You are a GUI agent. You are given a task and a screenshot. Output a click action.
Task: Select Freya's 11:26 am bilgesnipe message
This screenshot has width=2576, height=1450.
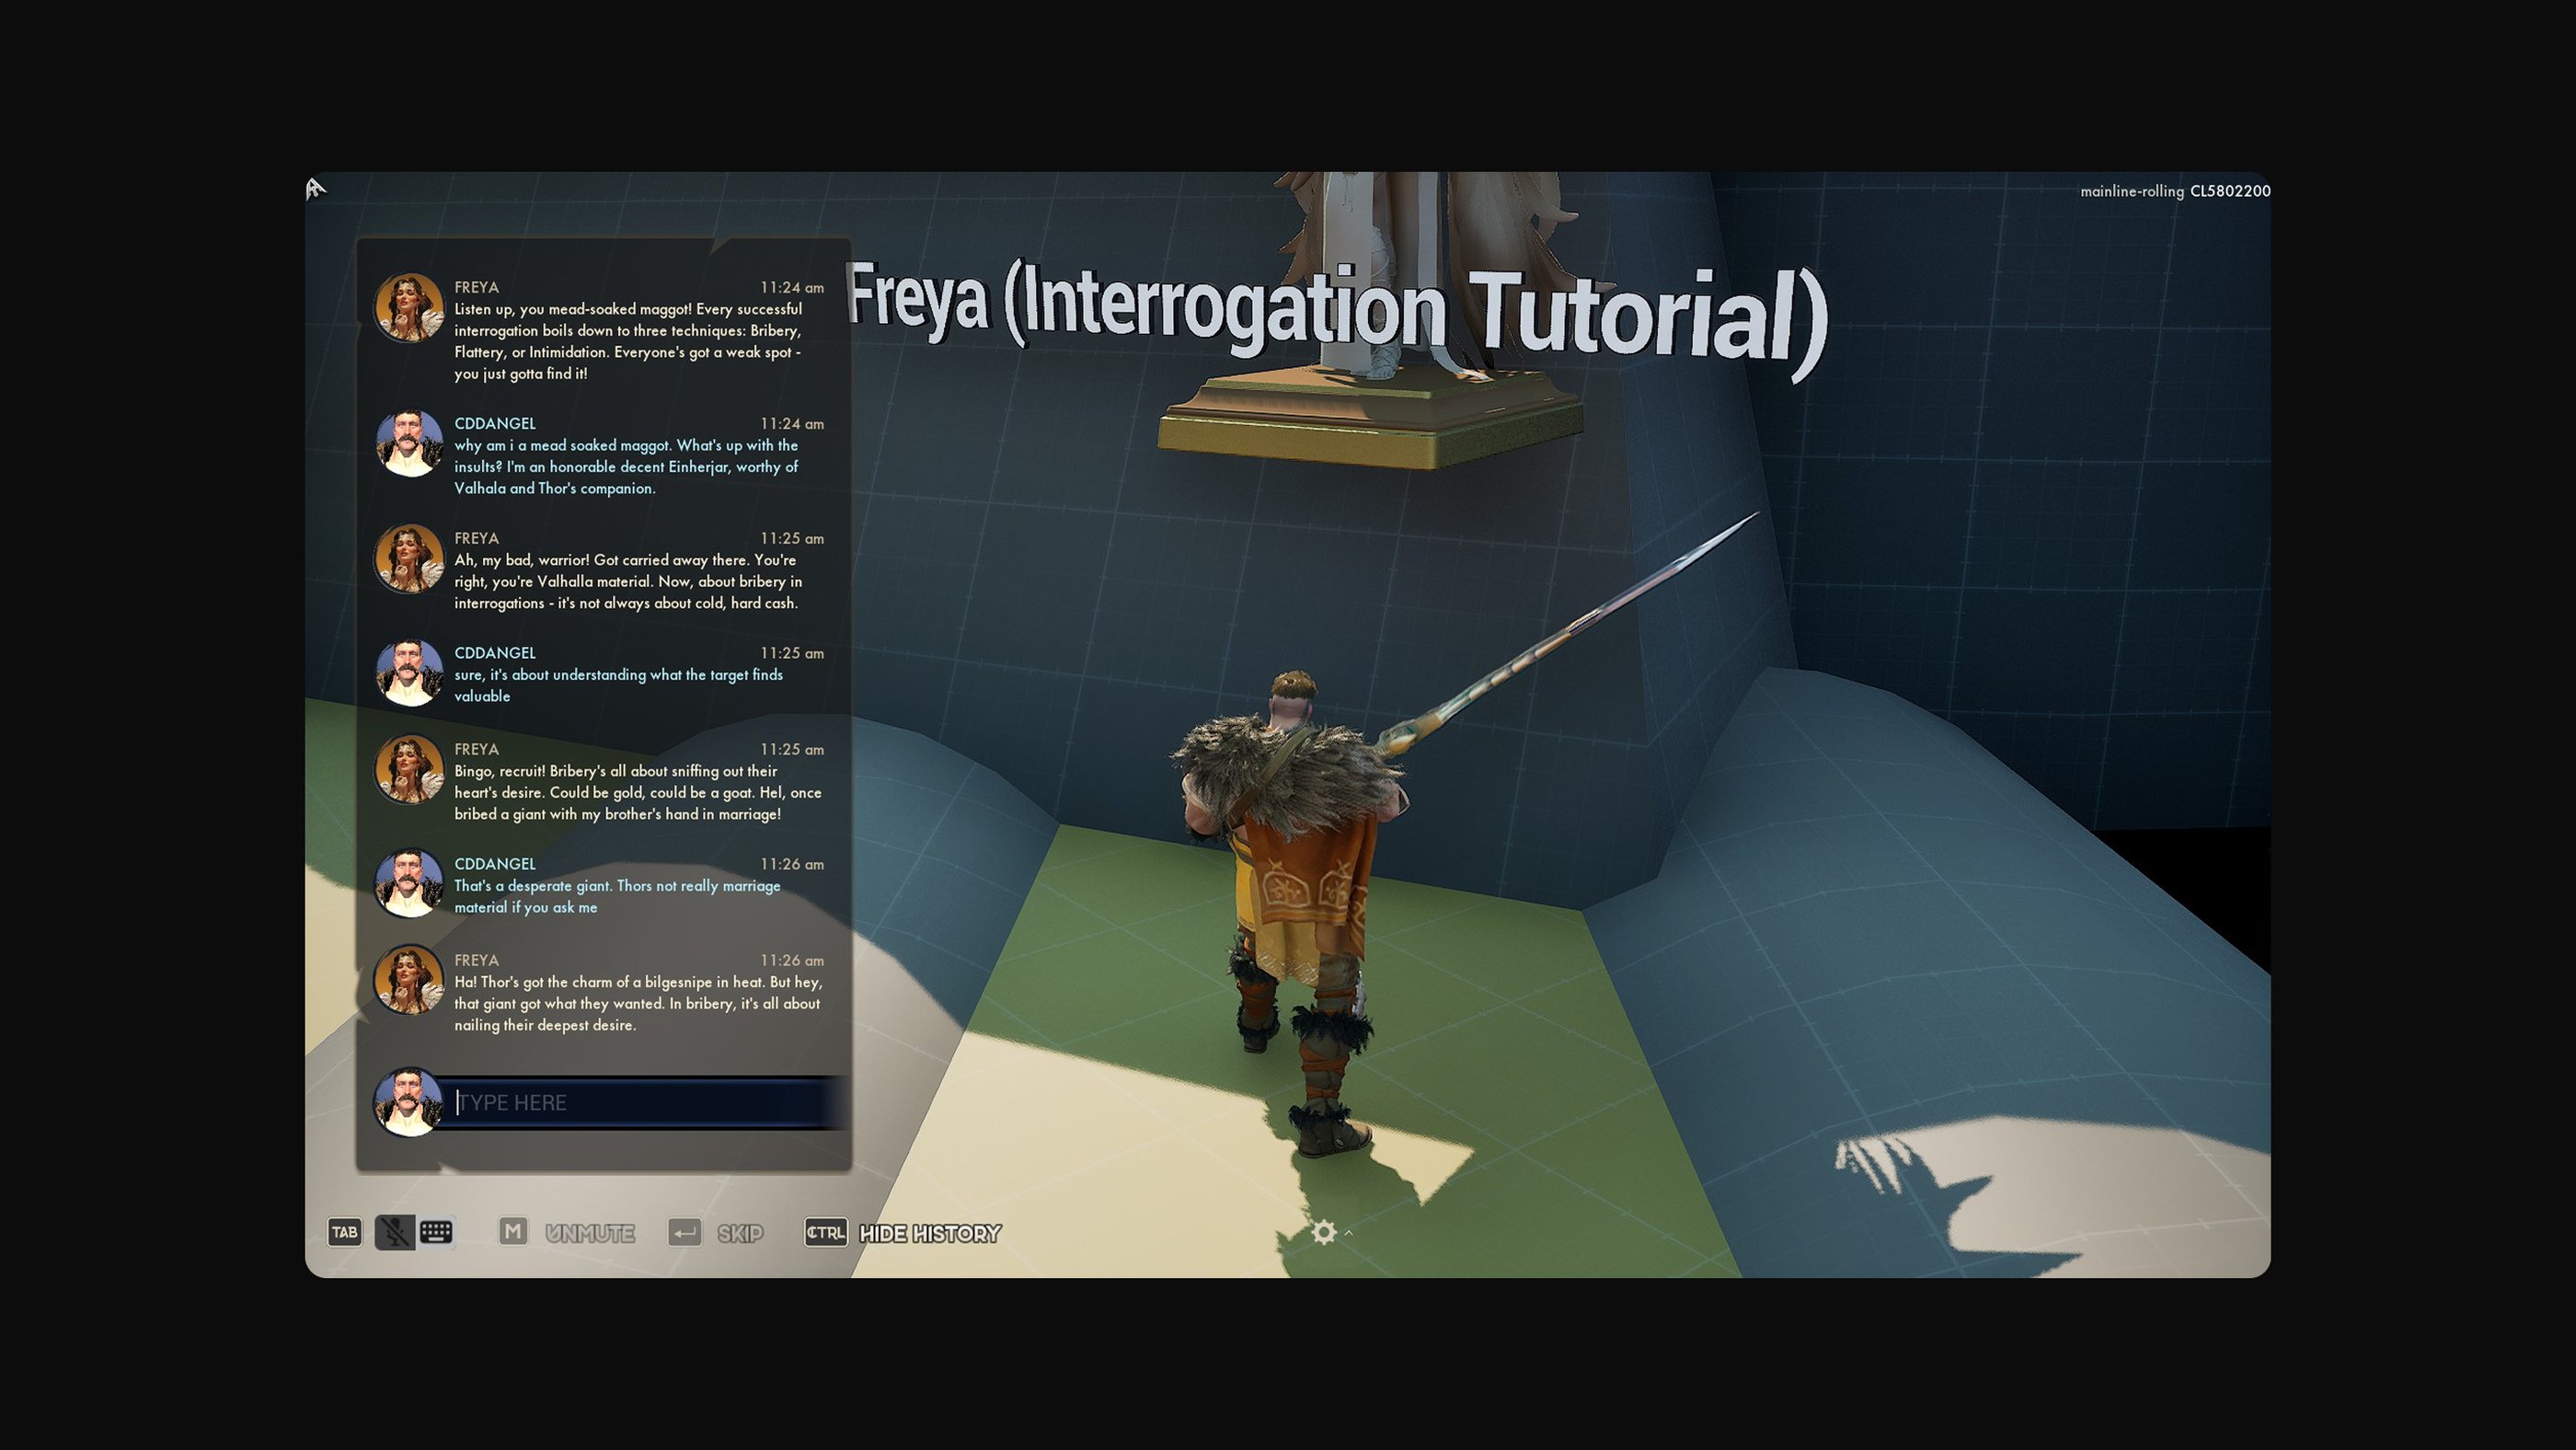coord(637,1003)
